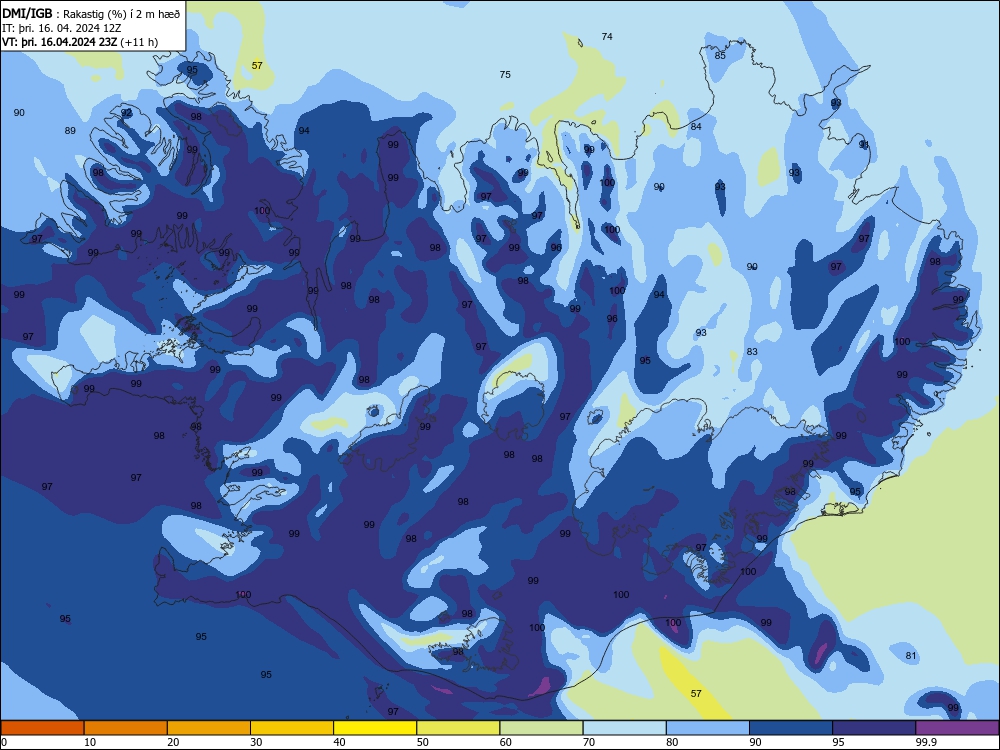The image size is (1000, 750).
Task: Select the 95–99.9 dark navy legend swatch
Action: [874, 728]
